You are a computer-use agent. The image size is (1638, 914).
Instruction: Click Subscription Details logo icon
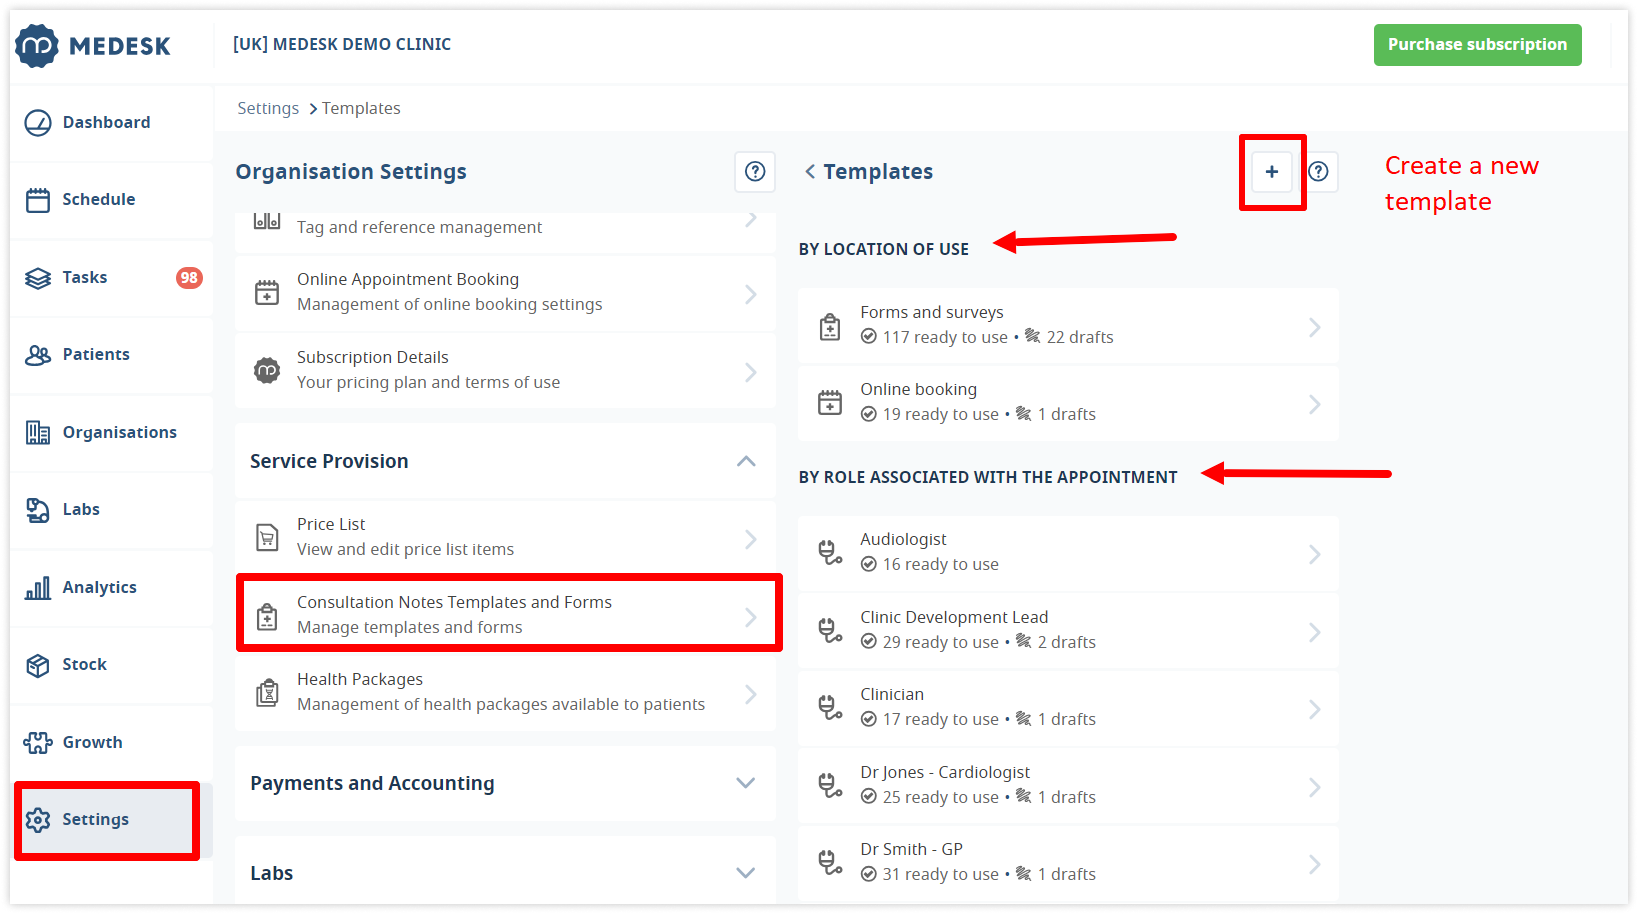[267, 371]
